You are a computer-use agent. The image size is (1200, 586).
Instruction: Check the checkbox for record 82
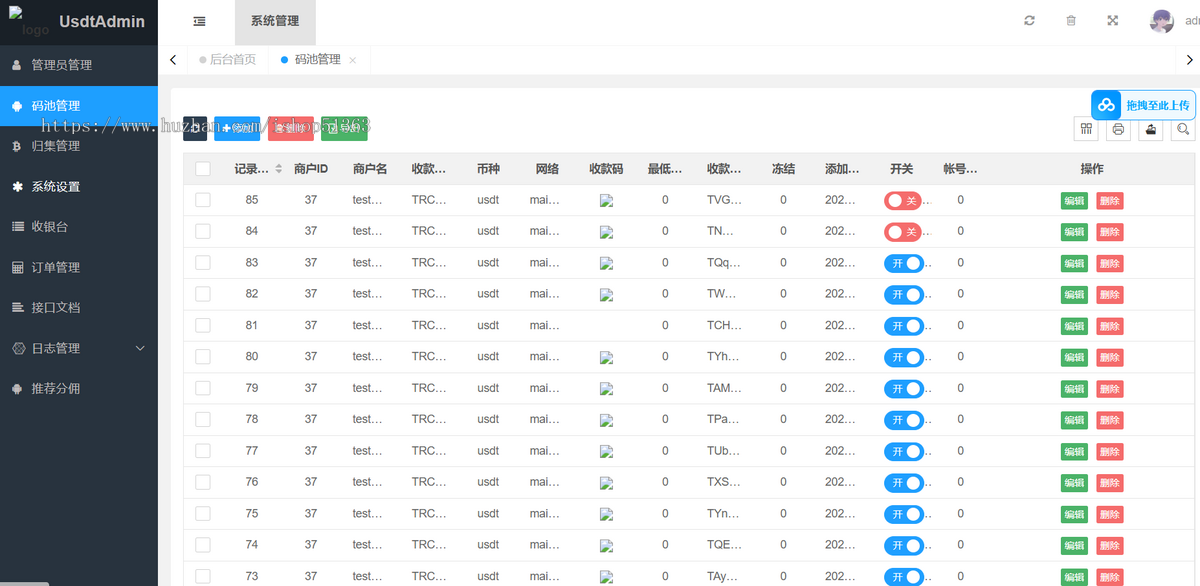pyautogui.click(x=203, y=294)
